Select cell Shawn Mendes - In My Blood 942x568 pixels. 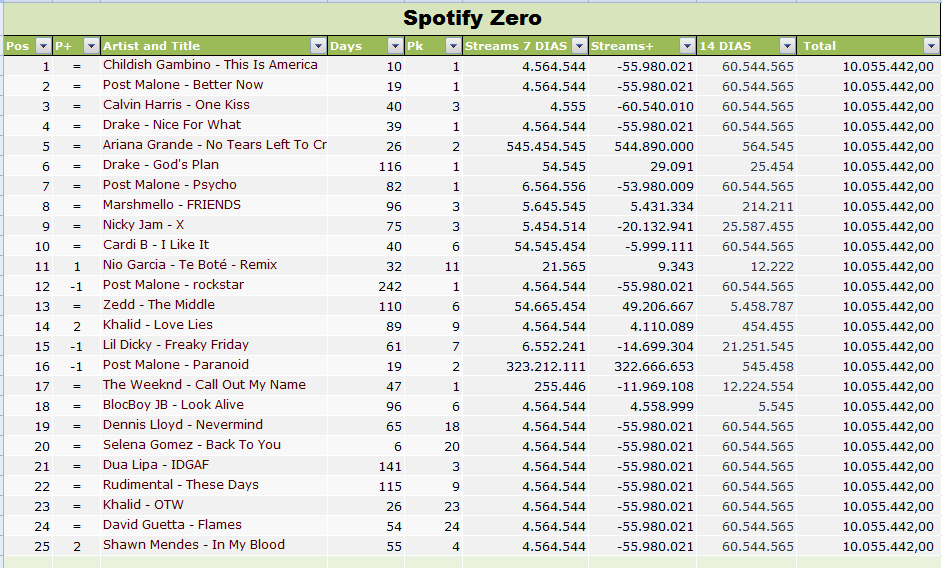pyautogui.click(x=214, y=545)
